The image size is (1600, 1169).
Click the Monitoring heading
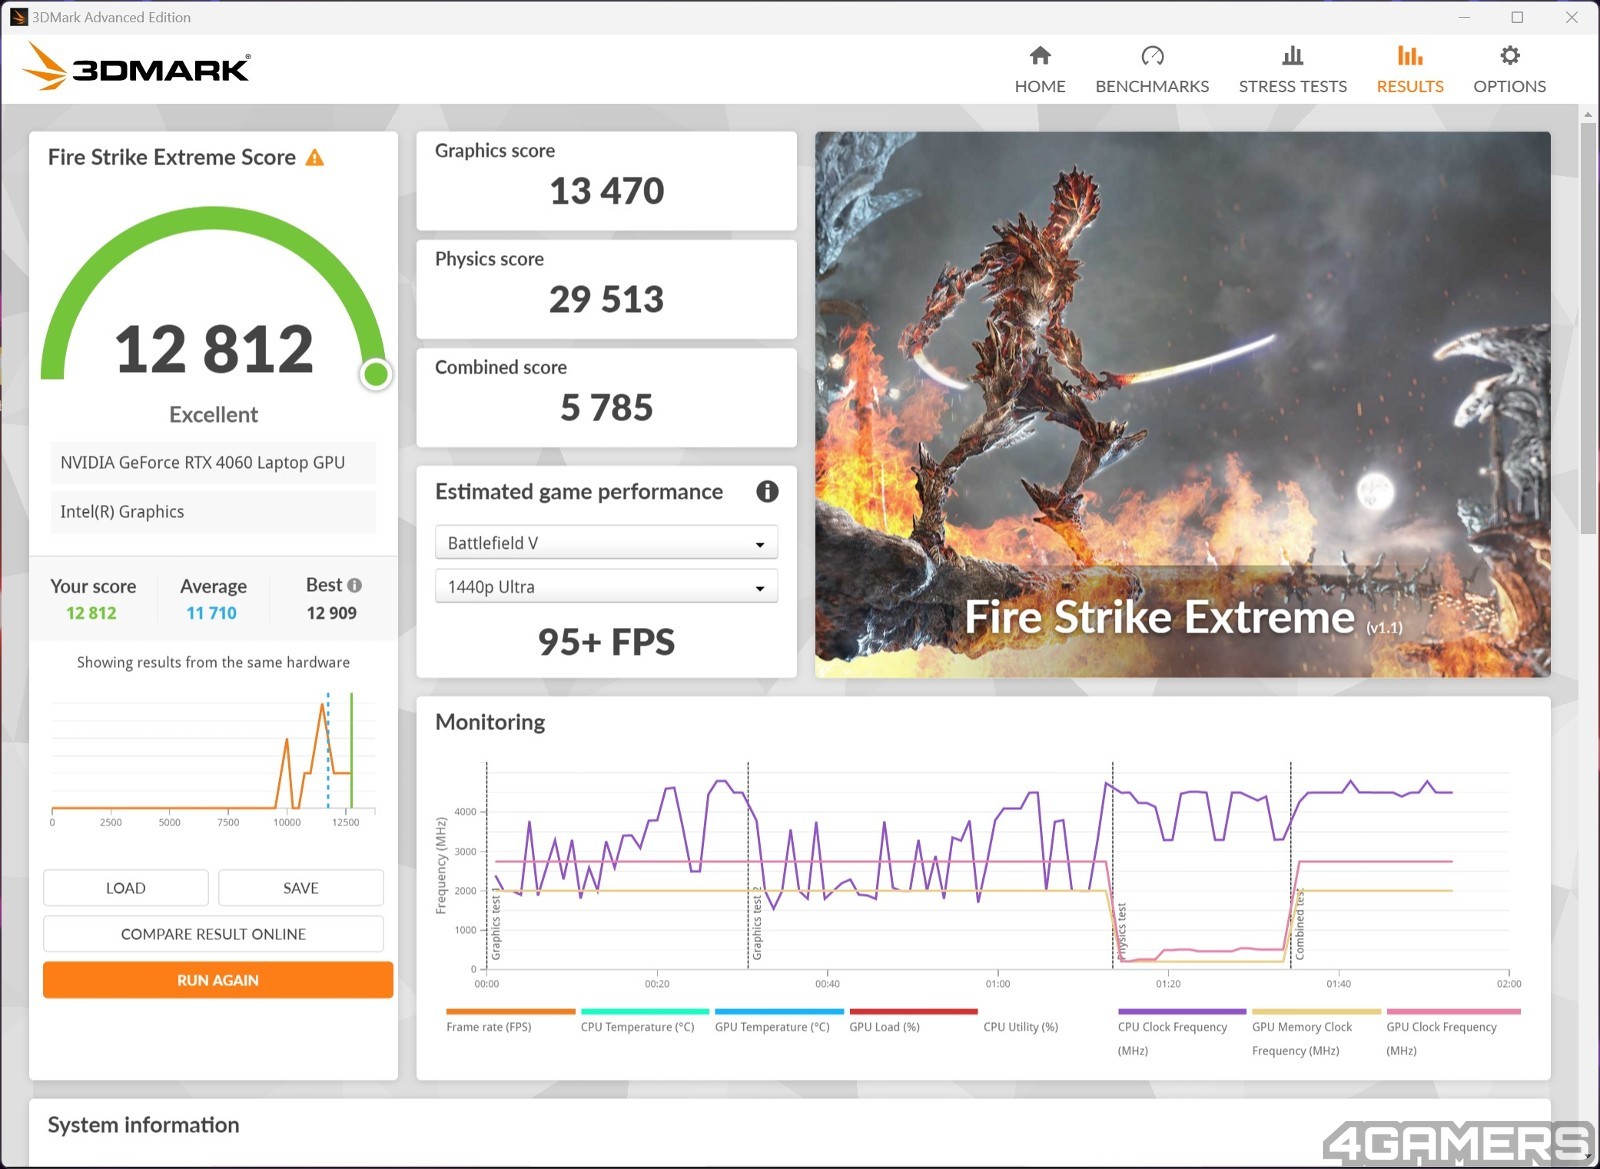pyautogui.click(x=490, y=722)
